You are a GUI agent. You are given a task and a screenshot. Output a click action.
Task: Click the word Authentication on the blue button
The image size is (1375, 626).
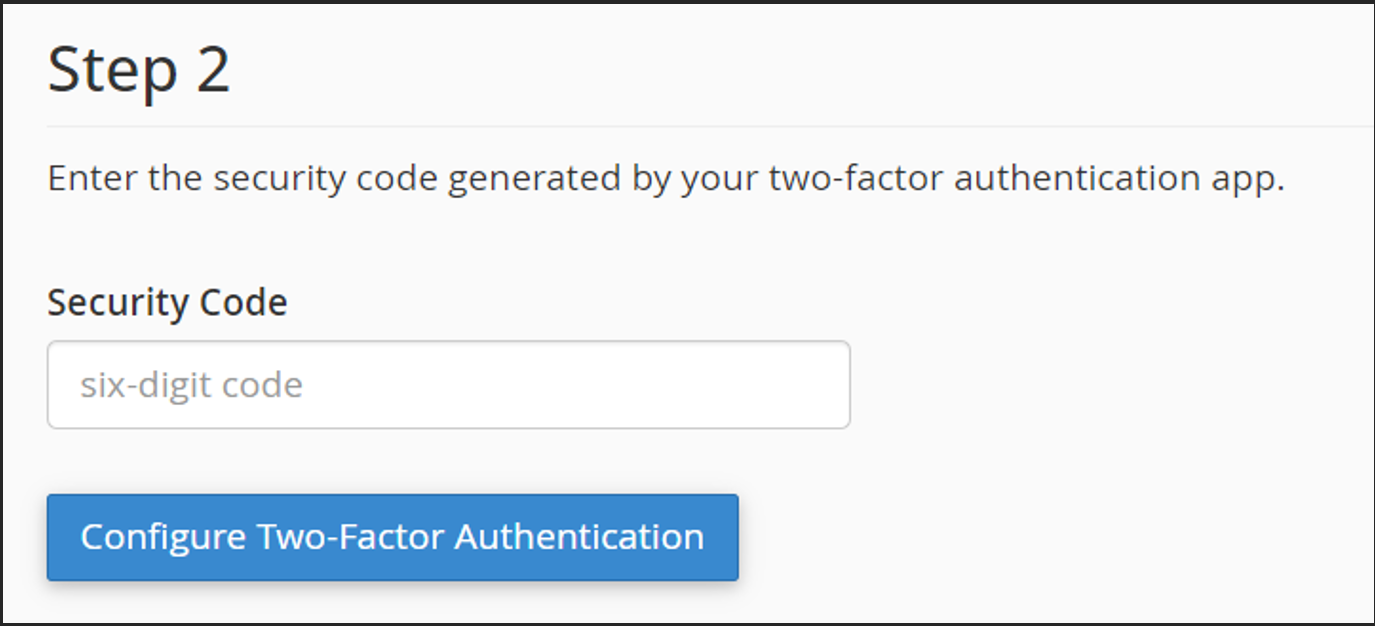579,536
